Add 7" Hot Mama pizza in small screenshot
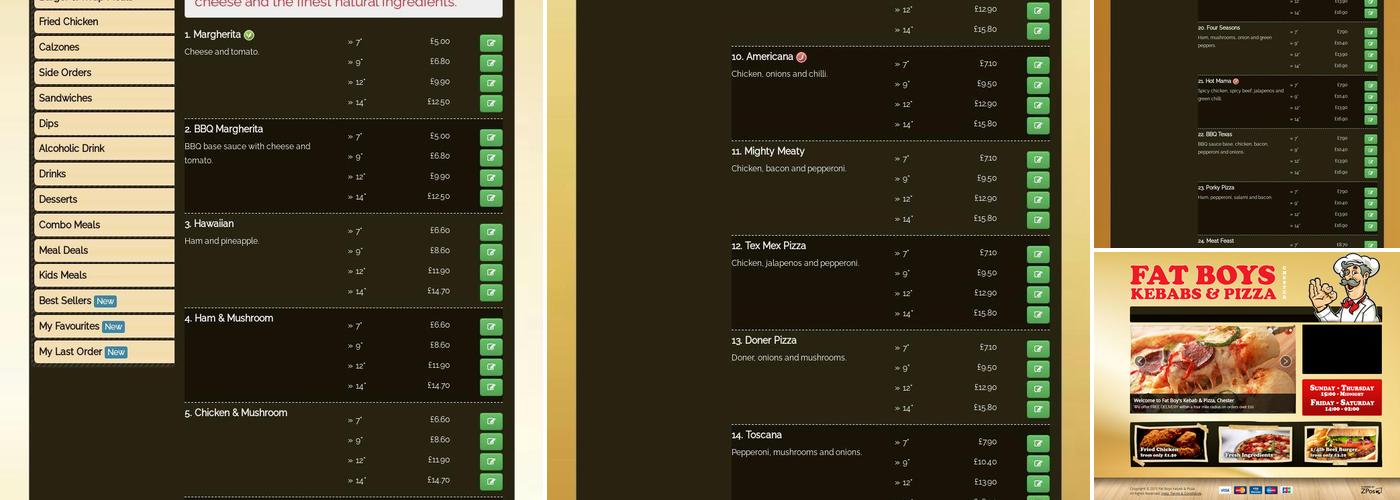The height and width of the screenshot is (500, 1400). click(1371, 86)
